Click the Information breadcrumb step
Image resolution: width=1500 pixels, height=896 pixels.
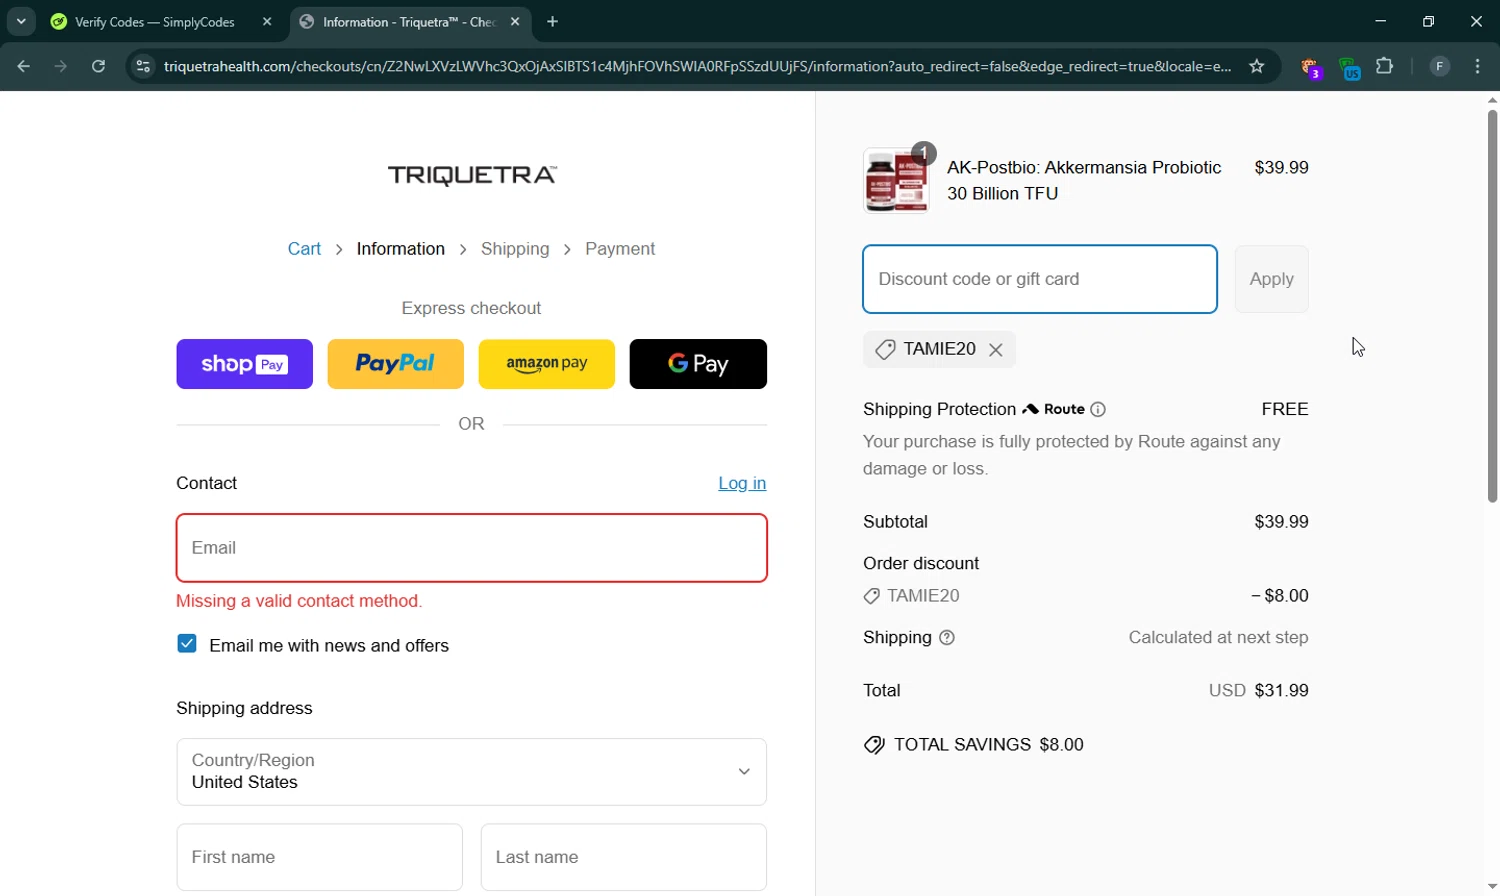pos(401,249)
